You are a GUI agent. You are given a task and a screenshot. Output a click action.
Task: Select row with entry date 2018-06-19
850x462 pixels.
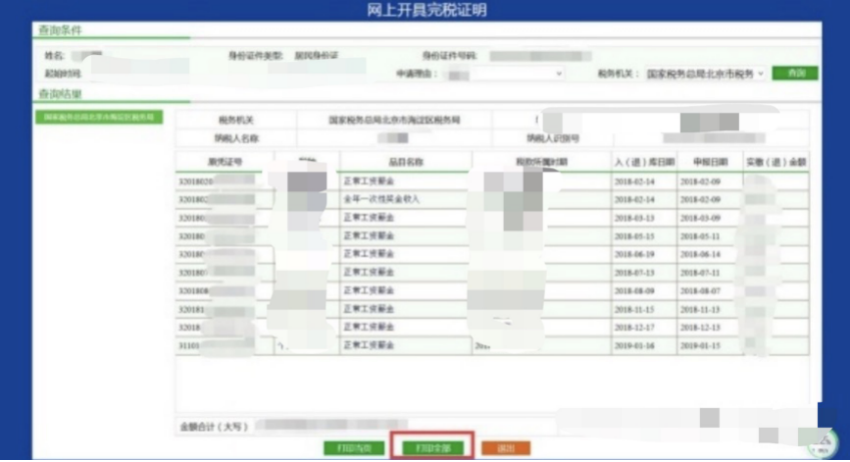click(643, 254)
